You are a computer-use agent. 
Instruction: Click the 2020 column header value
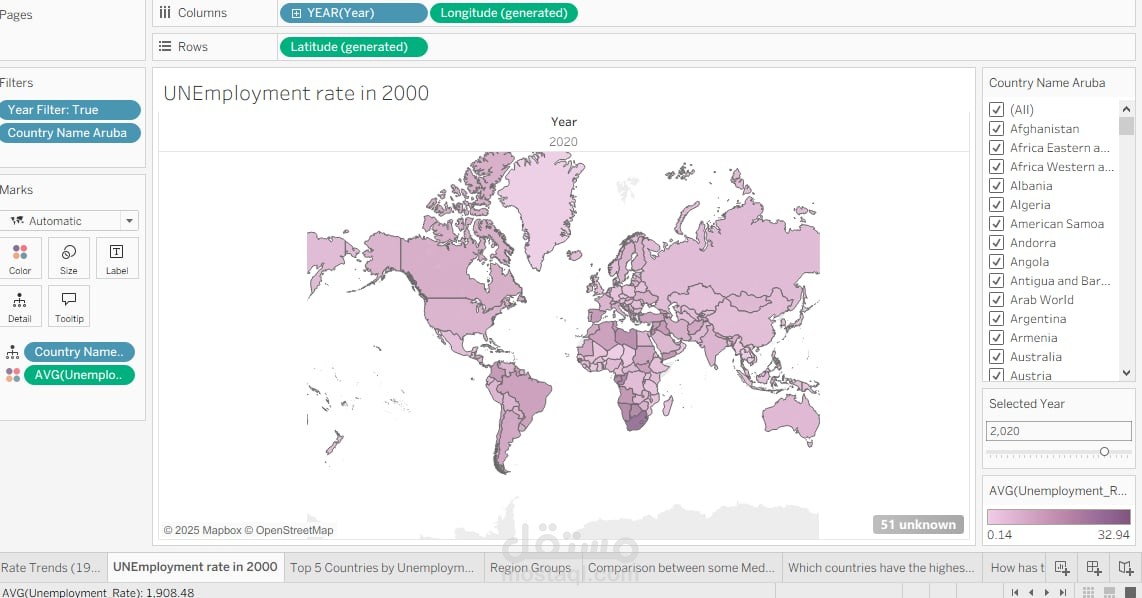coord(563,141)
